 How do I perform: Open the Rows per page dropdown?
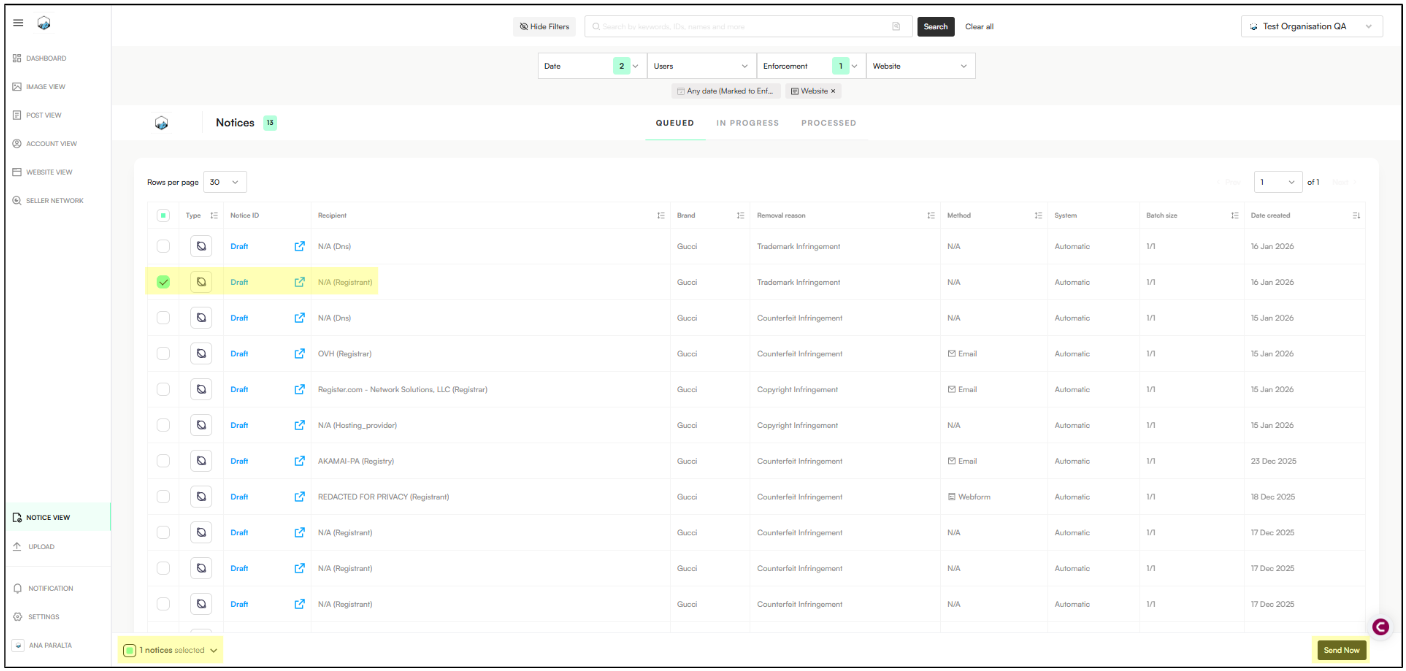point(225,182)
